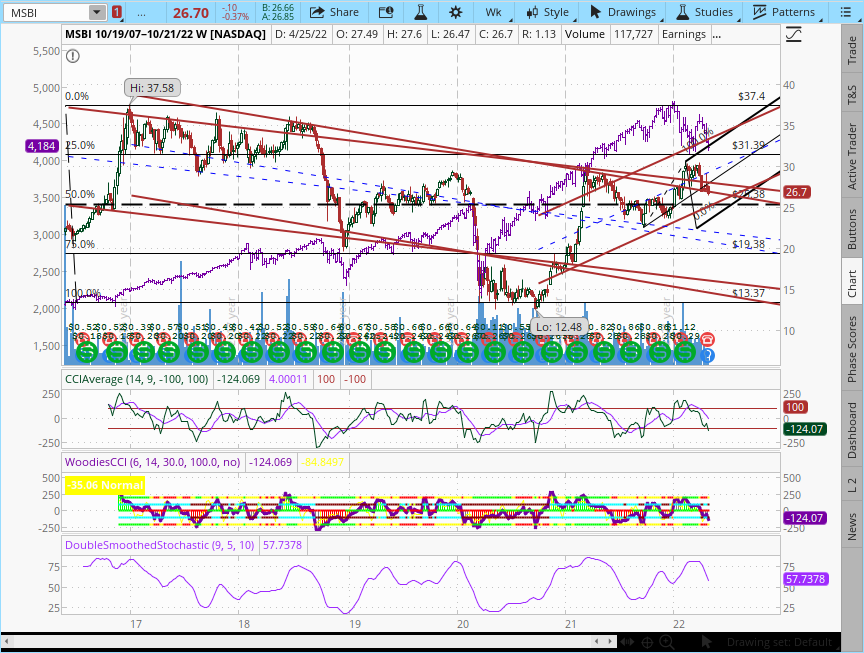This screenshot has width=864, height=653.
Task: Click the scroll-left arrow on the bottom scrollbar
Action: coord(596,642)
